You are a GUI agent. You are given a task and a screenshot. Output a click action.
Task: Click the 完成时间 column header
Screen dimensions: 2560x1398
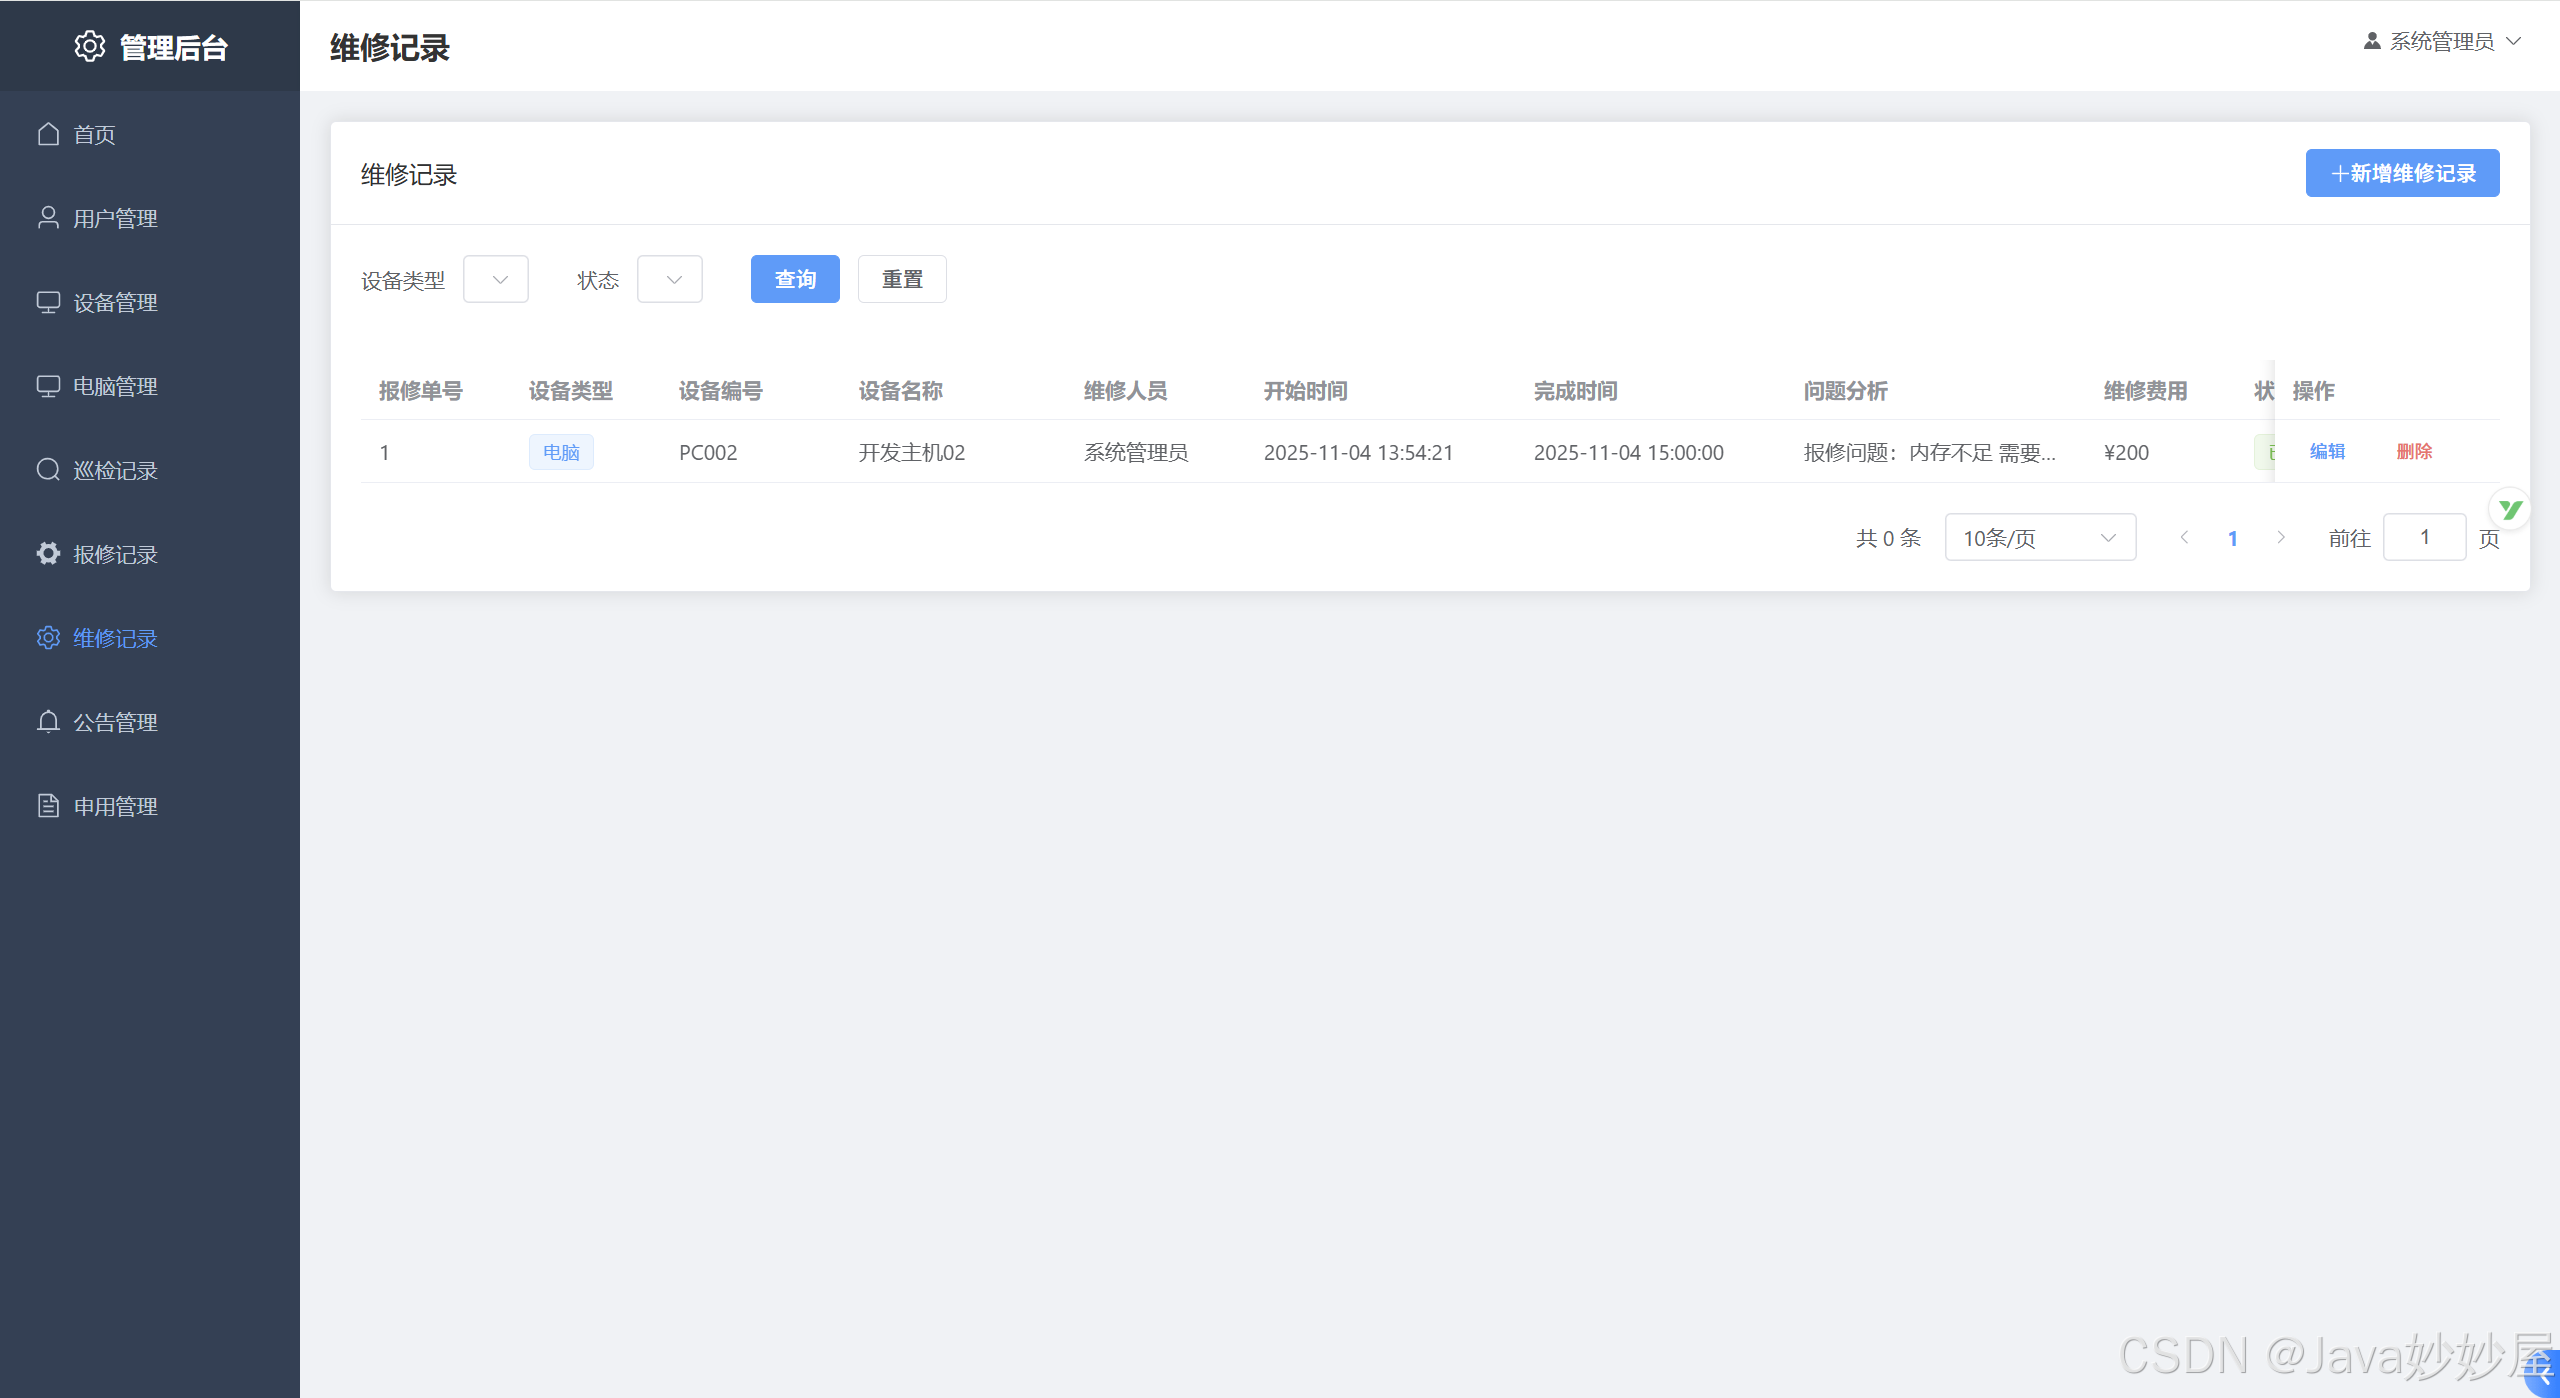click(1575, 391)
